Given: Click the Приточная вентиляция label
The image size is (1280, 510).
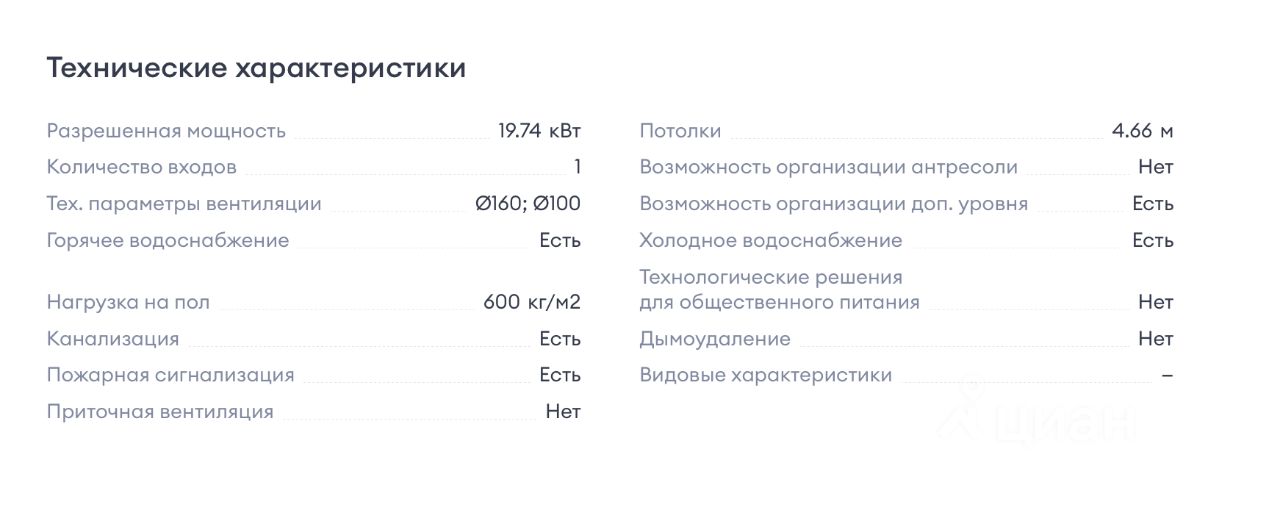Looking at the screenshot, I should tap(160, 412).
